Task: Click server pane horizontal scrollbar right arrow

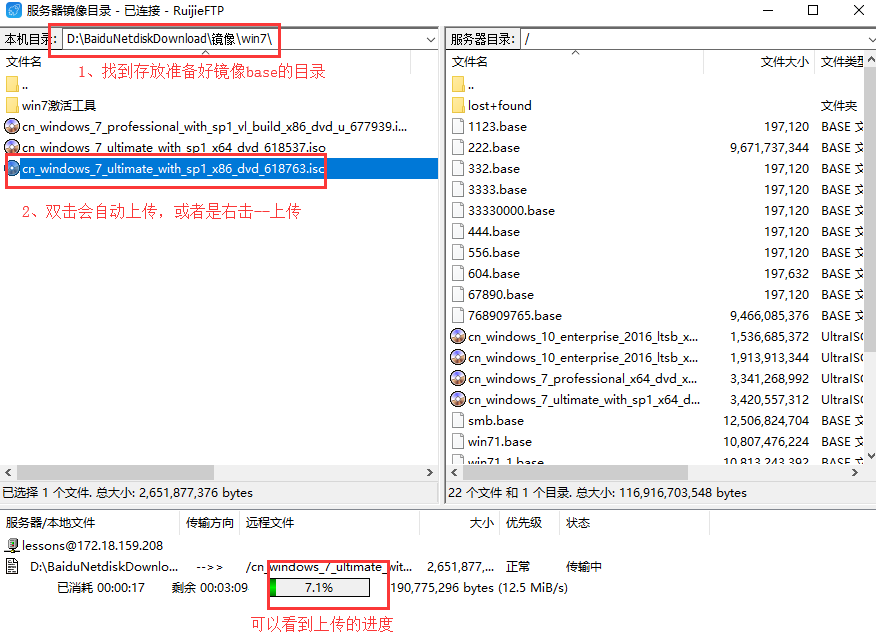Action: tap(855, 472)
